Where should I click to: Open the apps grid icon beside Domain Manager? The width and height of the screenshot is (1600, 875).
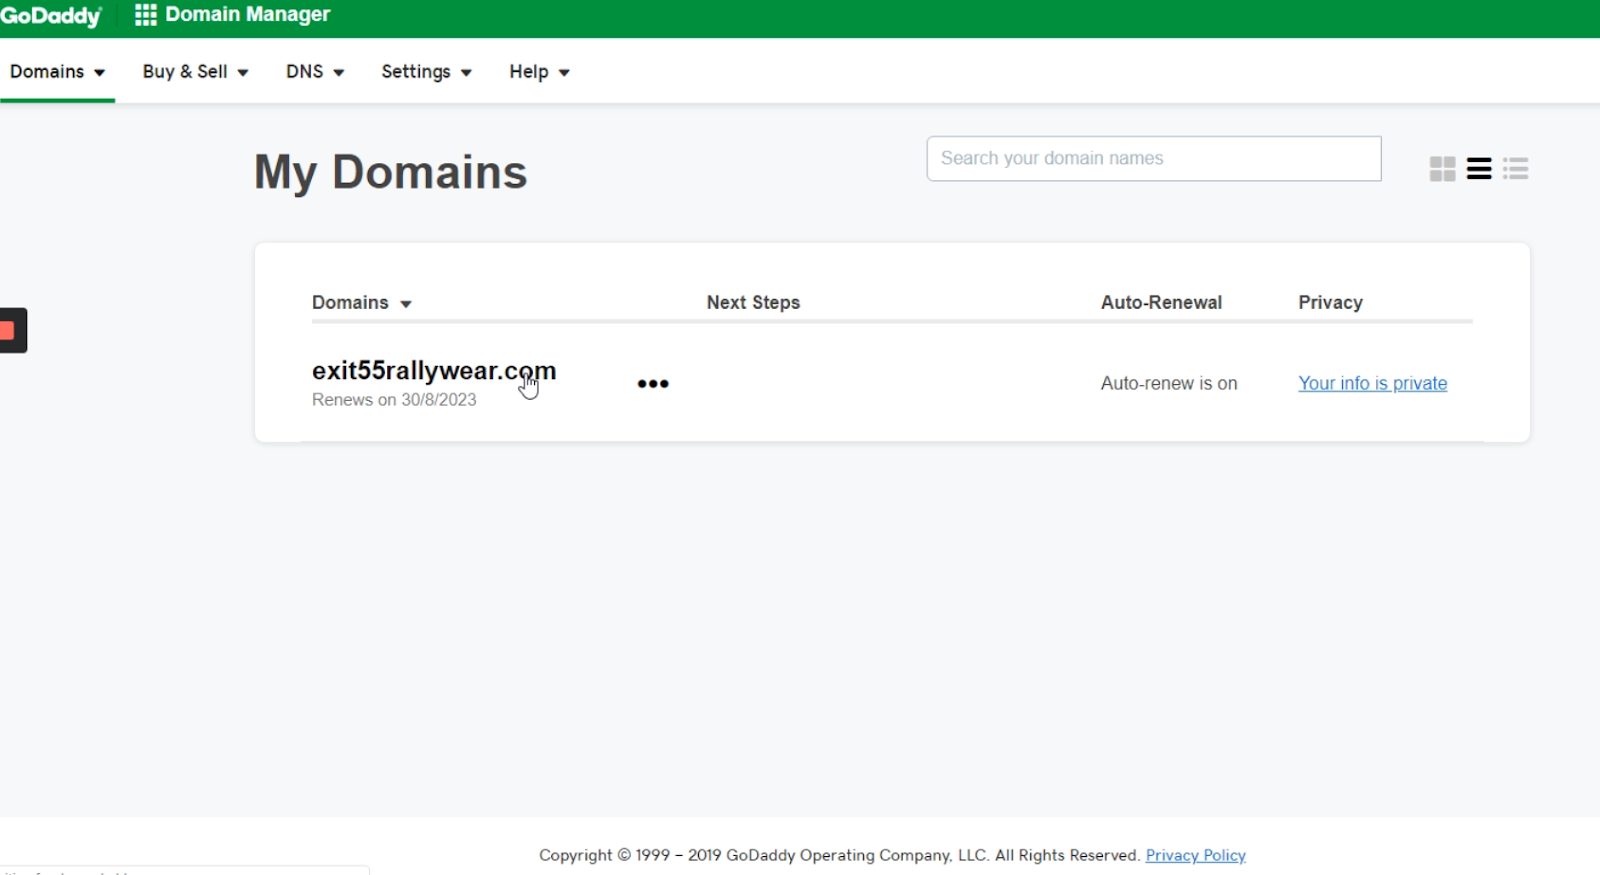[x=146, y=15]
